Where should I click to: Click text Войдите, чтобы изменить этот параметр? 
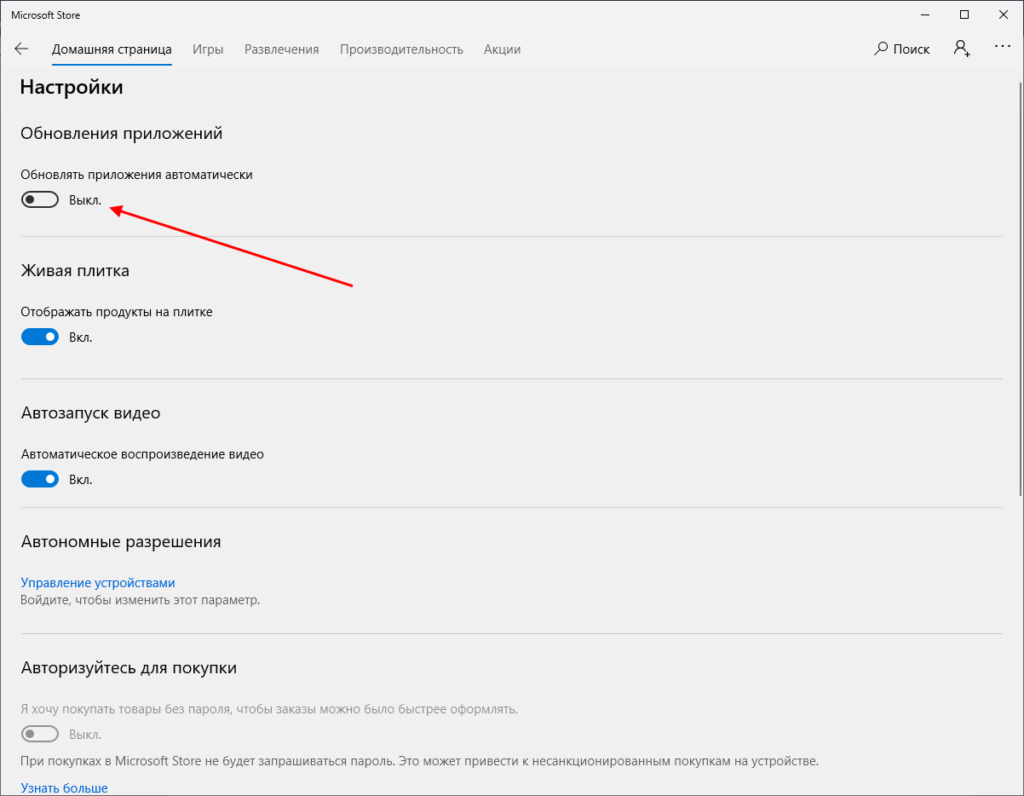[140, 599]
